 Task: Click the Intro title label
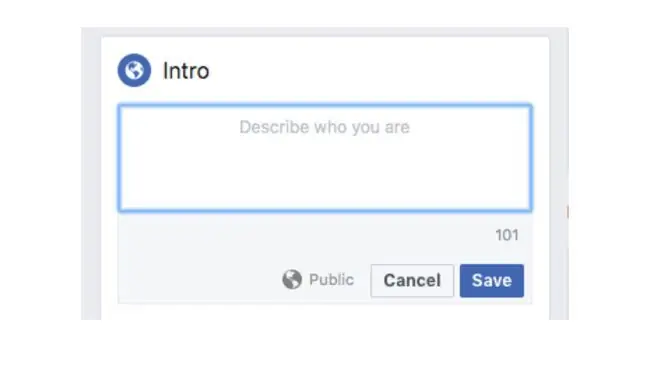click(186, 71)
